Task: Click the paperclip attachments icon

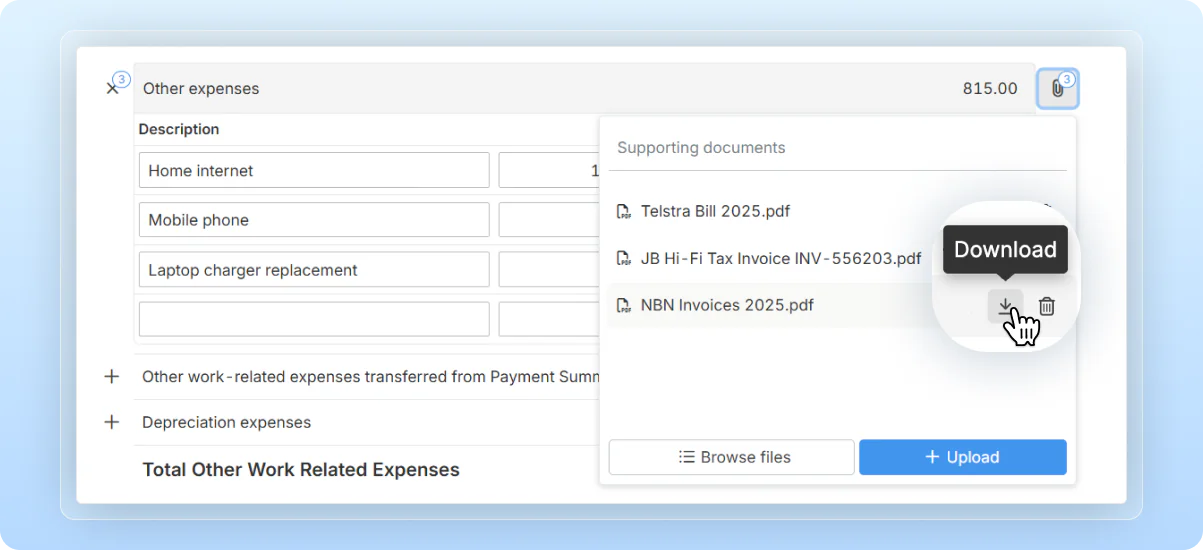Action: [x=1057, y=89]
